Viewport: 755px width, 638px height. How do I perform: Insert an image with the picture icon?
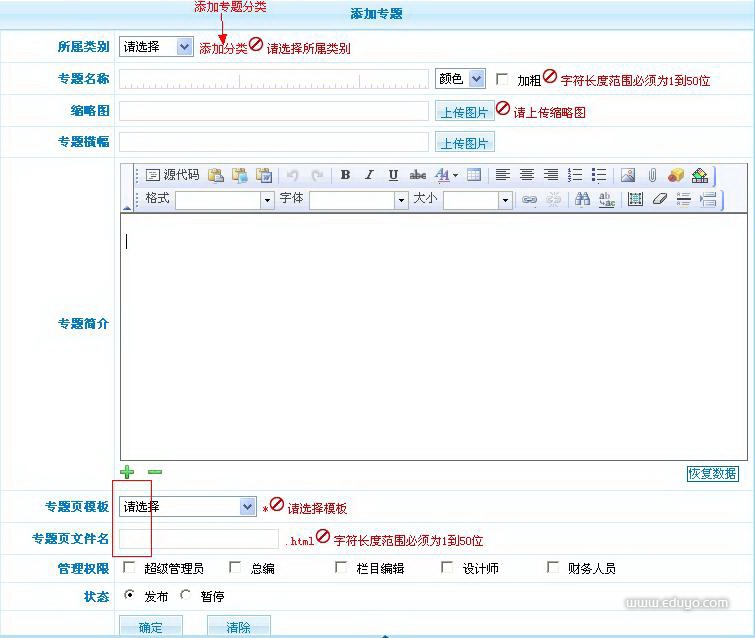point(628,175)
